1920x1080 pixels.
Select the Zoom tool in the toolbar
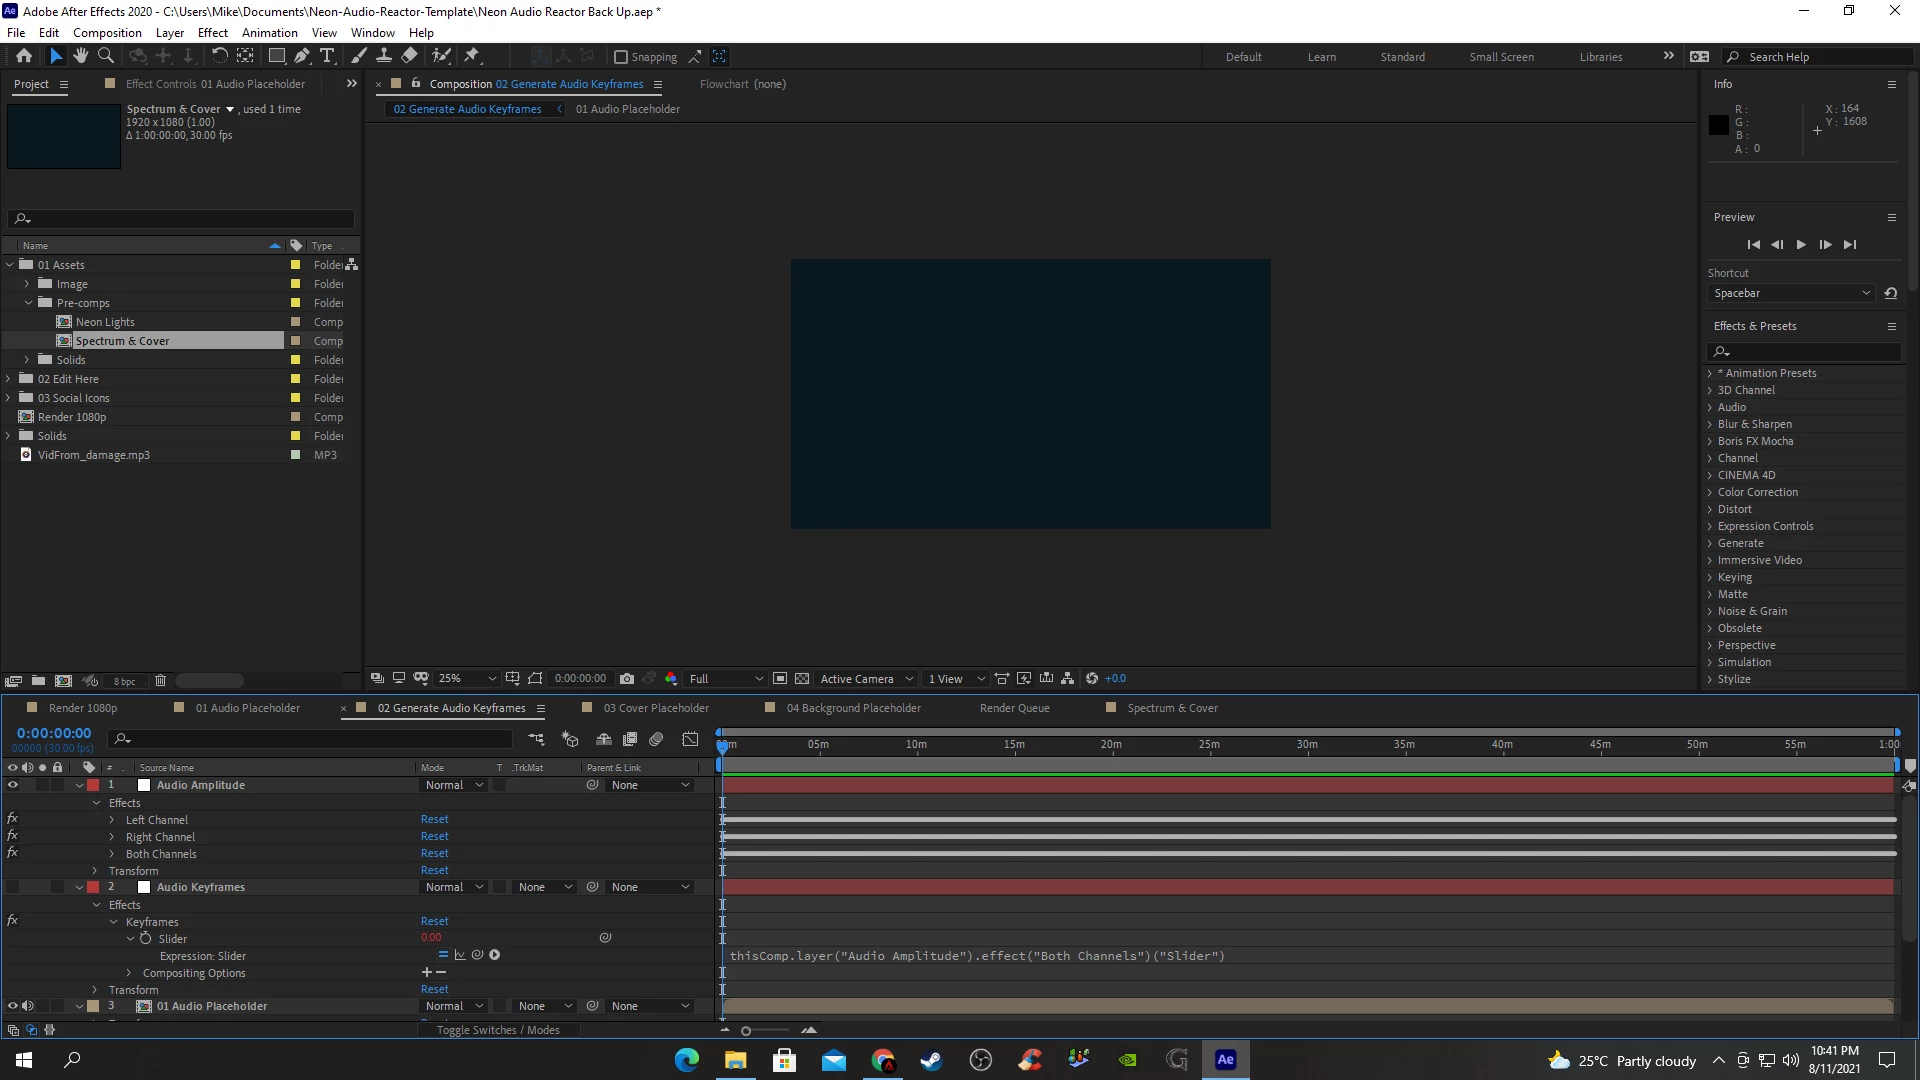[106, 56]
